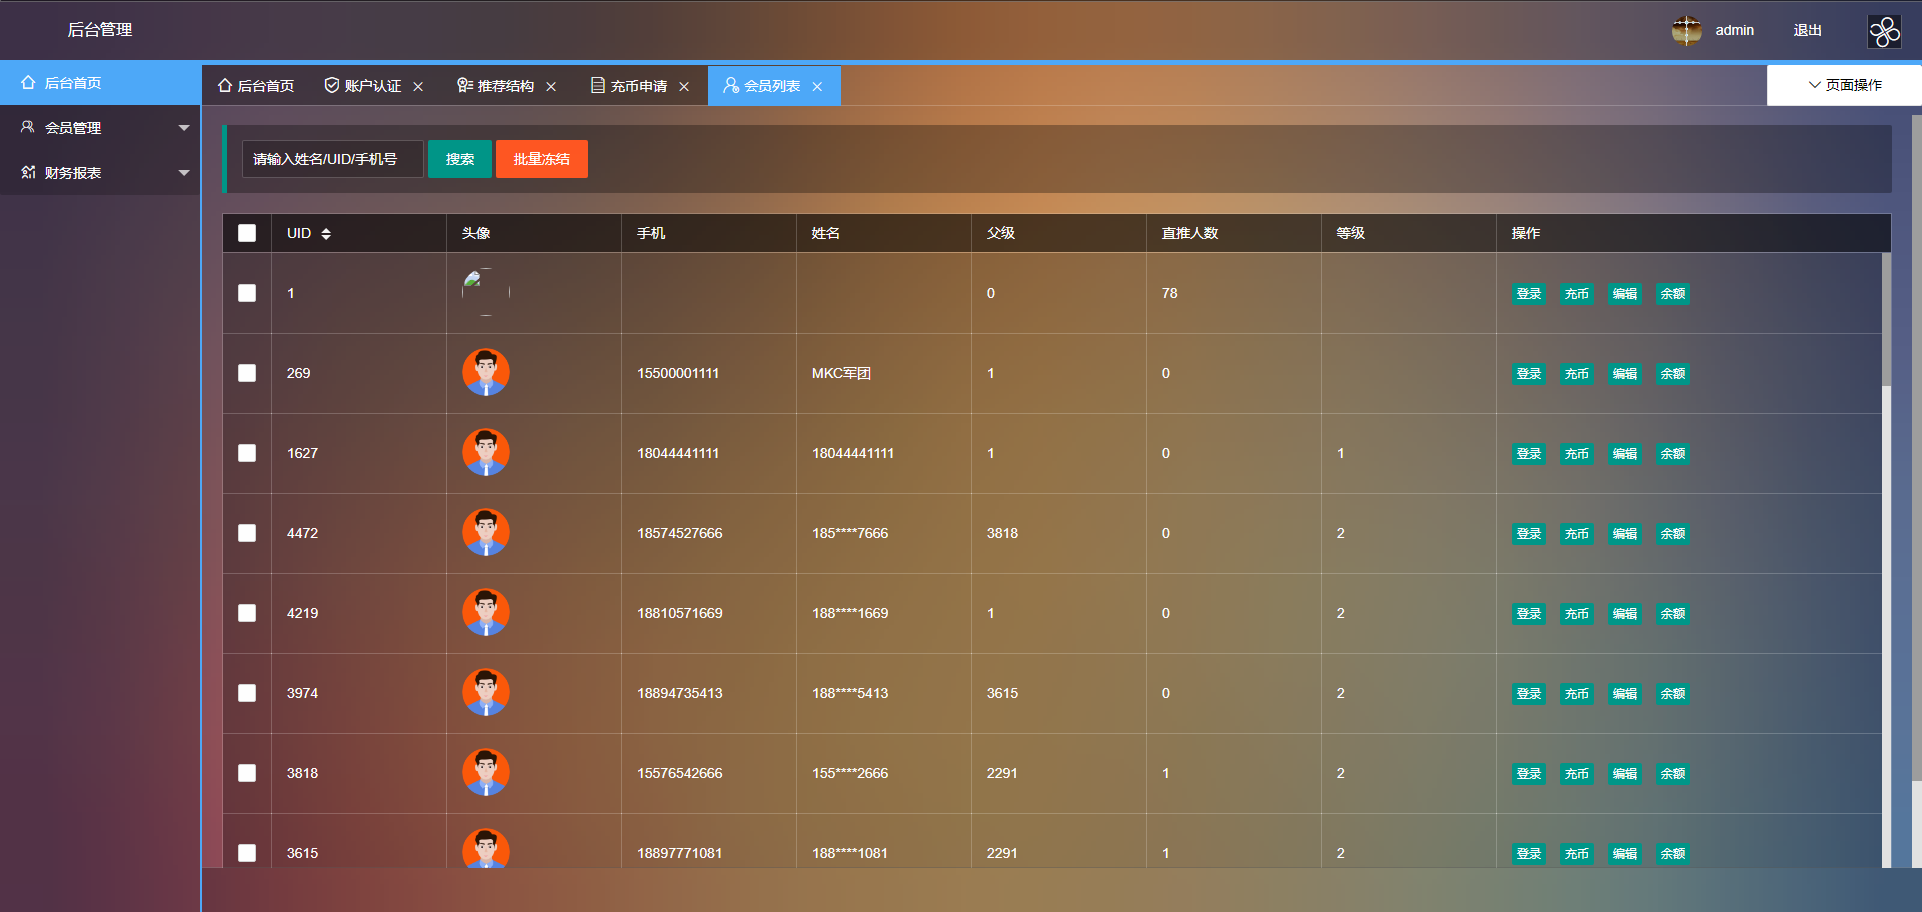Close the 账户认证 tab
Image resolution: width=1922 pixels, height=912 pixels.
pos(418,87)
